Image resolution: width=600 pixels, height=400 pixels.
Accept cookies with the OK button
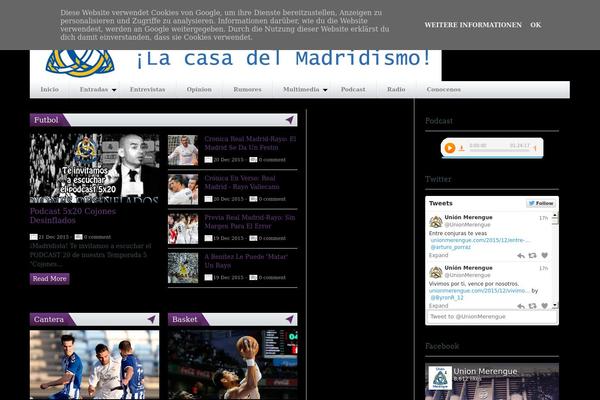pos(536,25)
